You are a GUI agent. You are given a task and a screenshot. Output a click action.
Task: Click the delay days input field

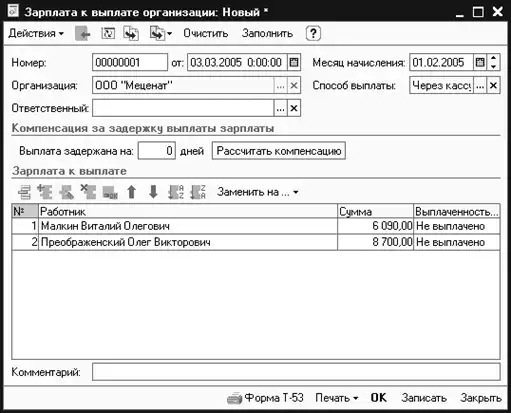coord(157,151)
